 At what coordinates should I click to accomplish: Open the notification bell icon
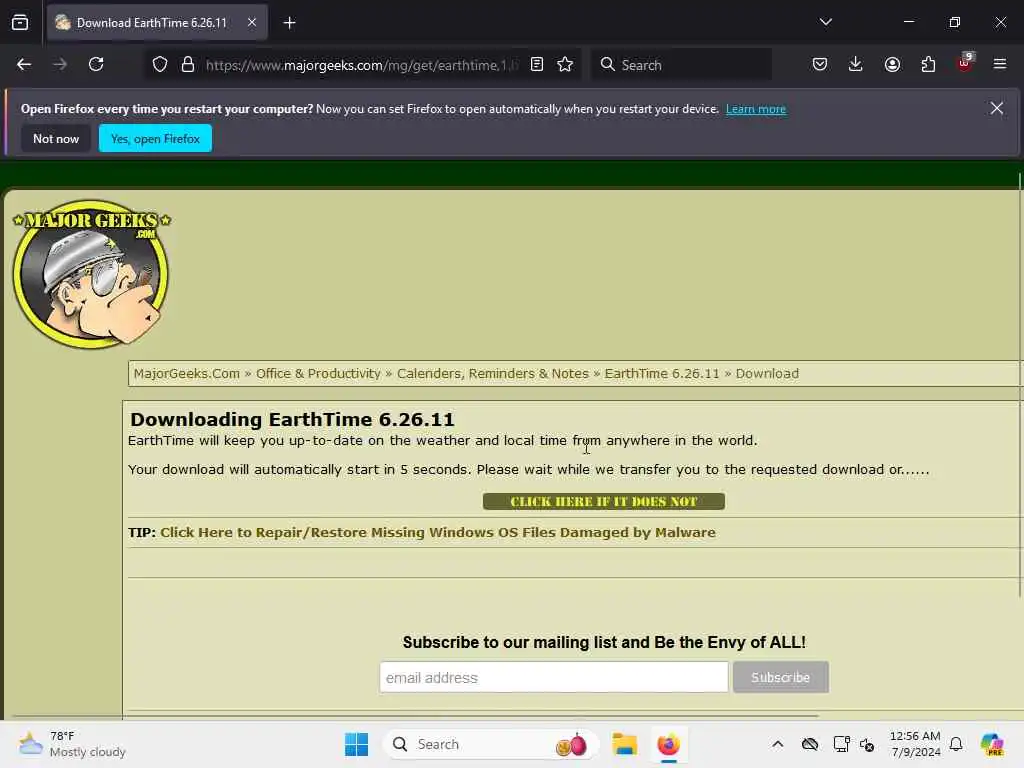[956, 744]
